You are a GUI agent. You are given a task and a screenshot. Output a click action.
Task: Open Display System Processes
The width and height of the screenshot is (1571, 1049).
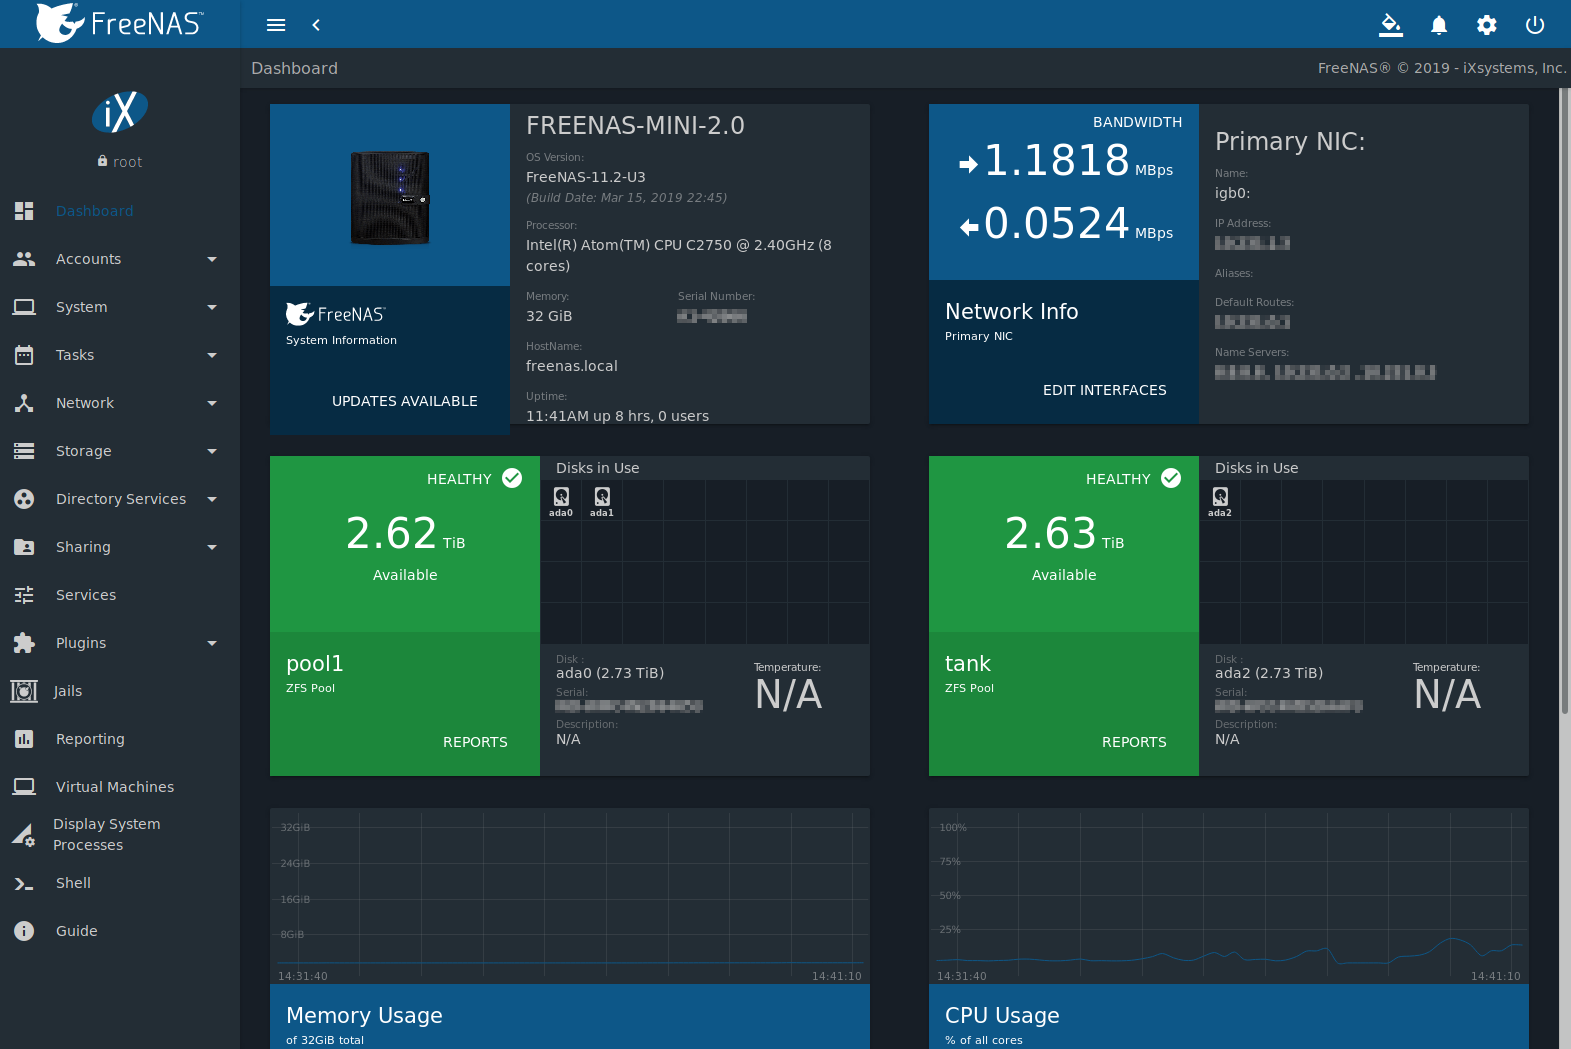(x=120, y=834)
